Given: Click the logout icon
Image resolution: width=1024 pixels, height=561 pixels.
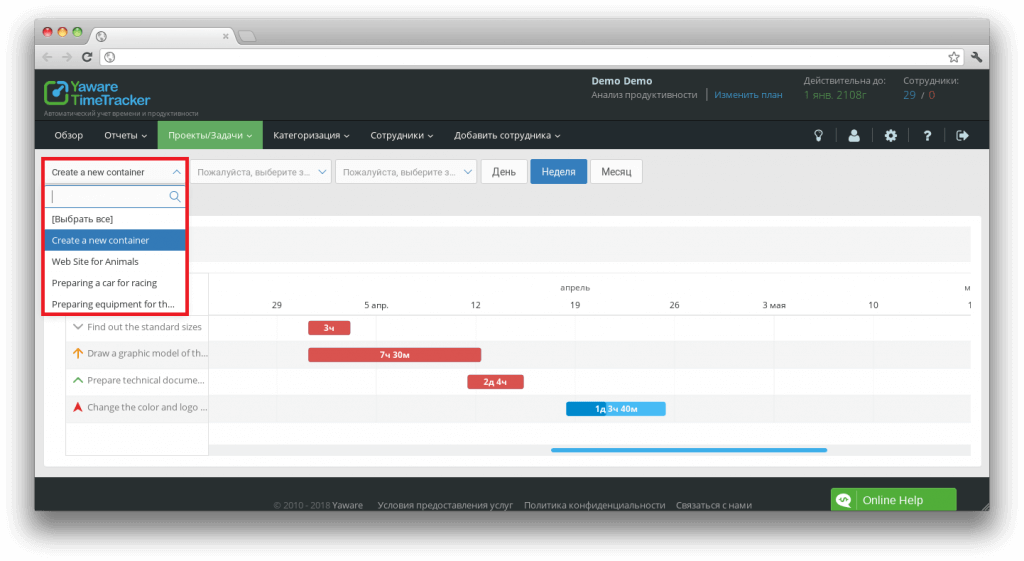Looking at the screenshot, I should click(x=962, y=135).
